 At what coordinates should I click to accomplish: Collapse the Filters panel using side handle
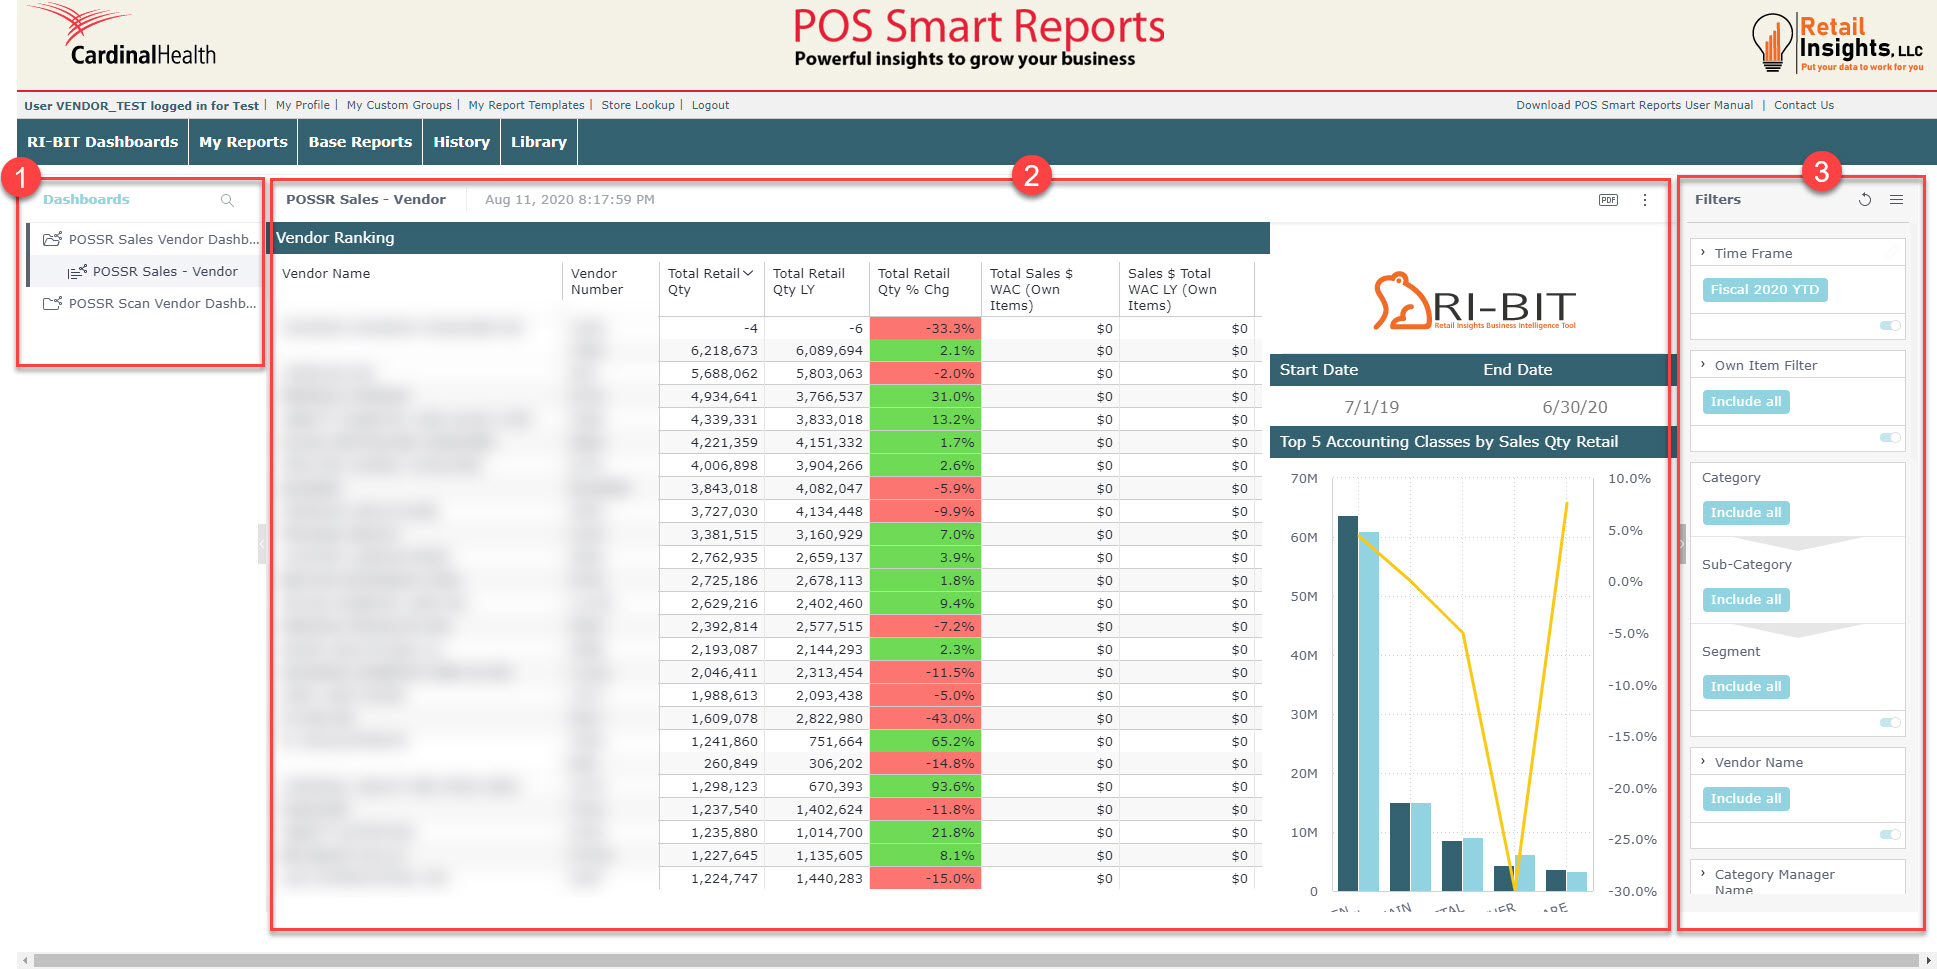point(1682,544)
